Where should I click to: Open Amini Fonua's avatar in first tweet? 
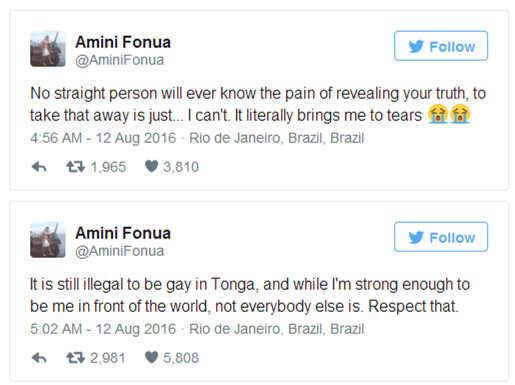click(x=48, y=49)
